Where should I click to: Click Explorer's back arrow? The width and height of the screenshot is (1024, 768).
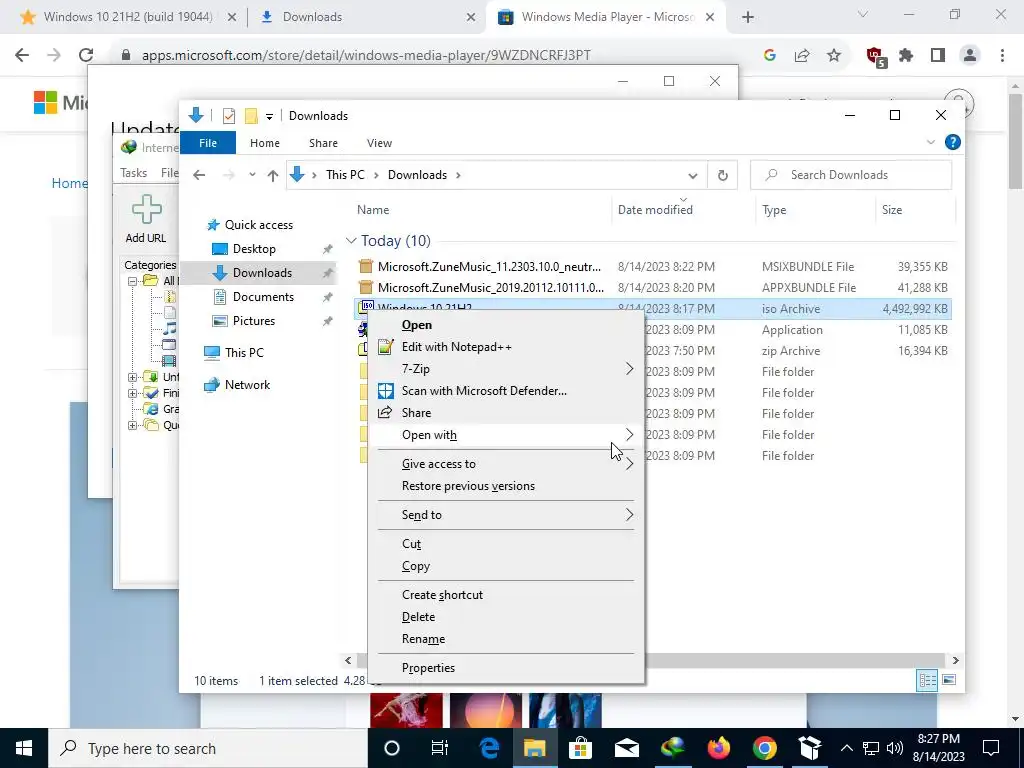coord(199,175)
